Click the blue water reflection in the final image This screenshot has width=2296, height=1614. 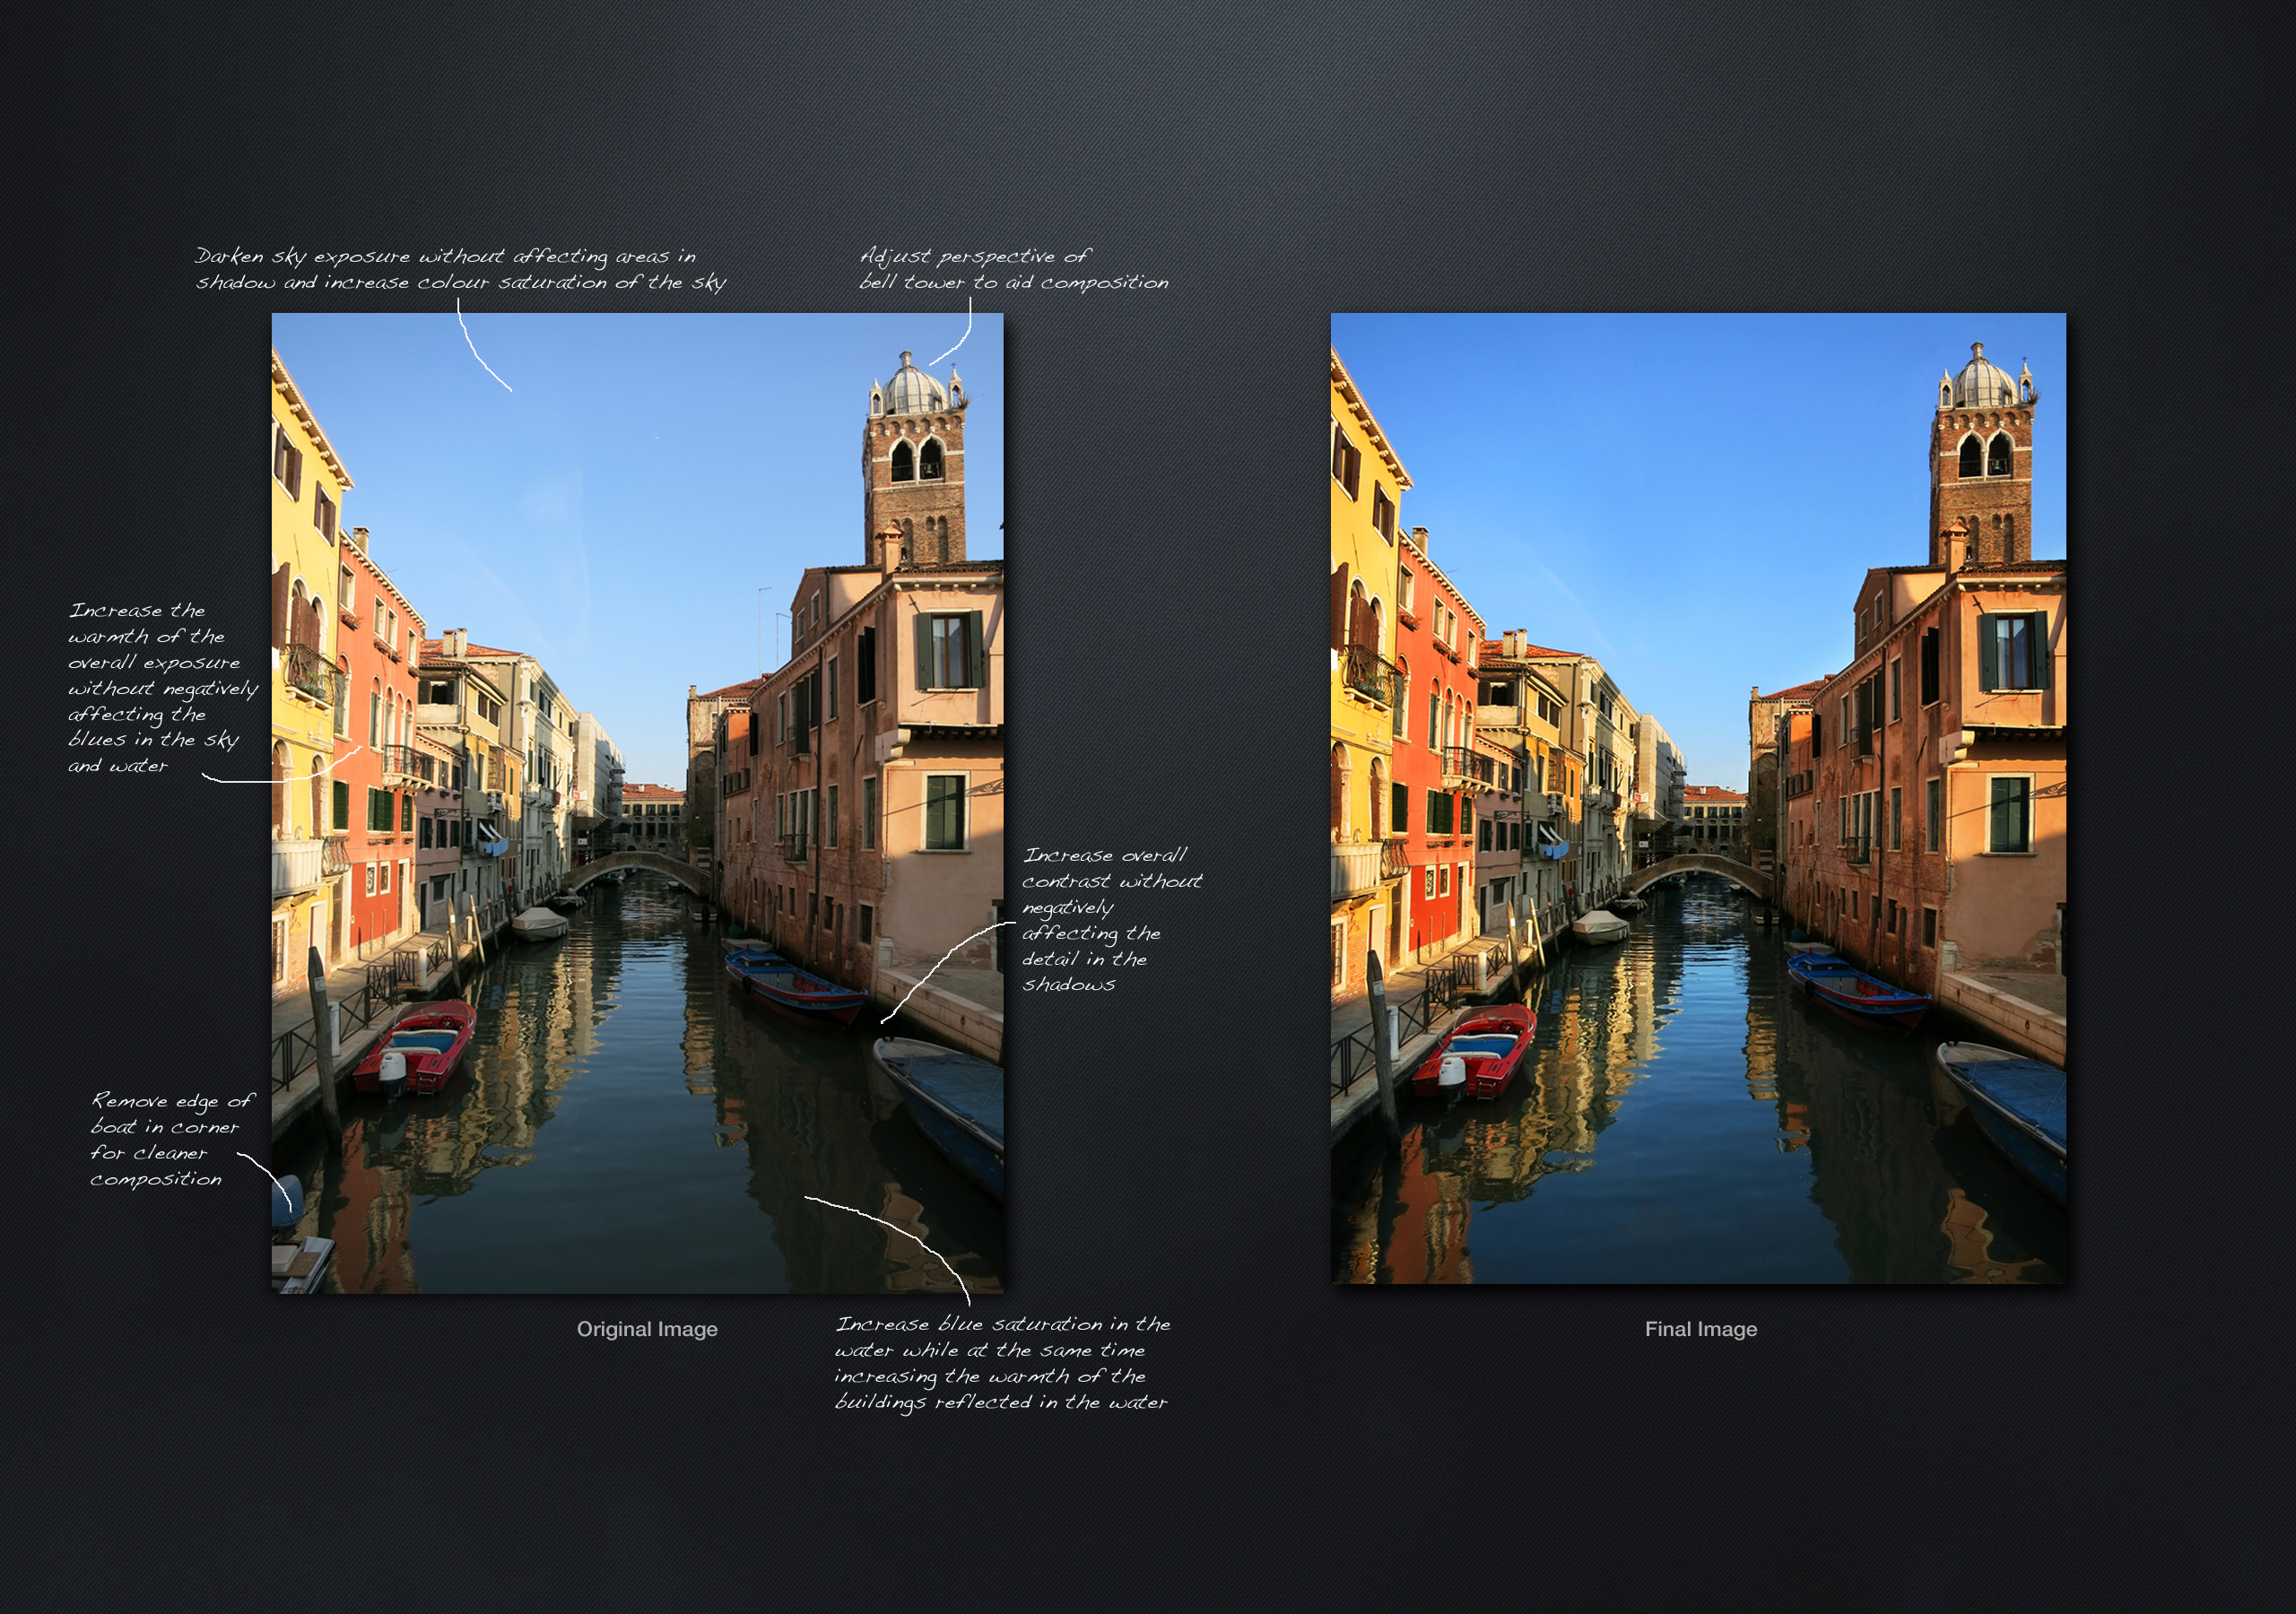click(1700, 1150)
